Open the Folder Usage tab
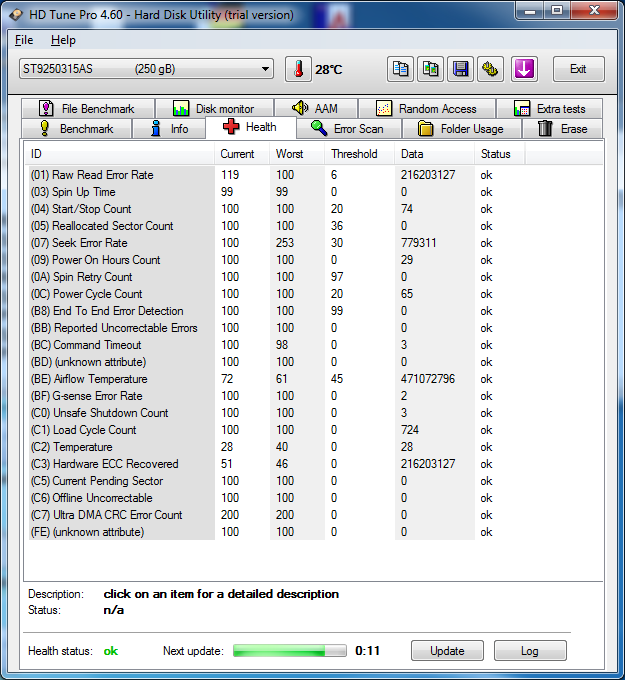The height and width of the screenshot is (680, 625). [x=461, y=129]
